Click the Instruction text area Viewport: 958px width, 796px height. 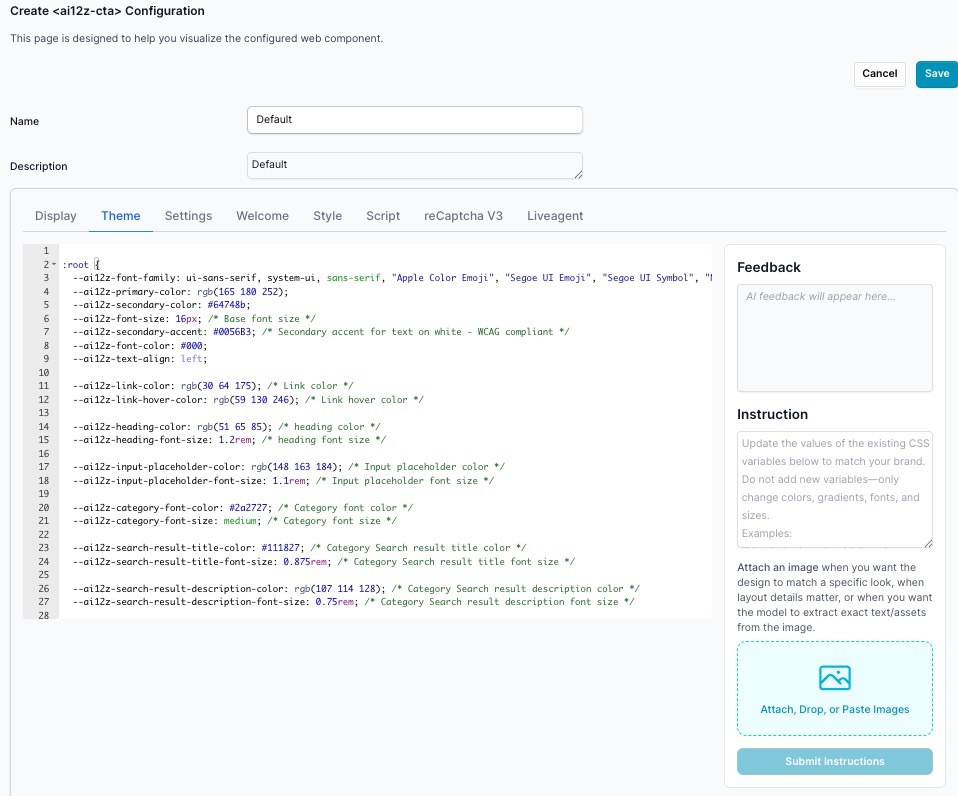[x=834, y=490]
